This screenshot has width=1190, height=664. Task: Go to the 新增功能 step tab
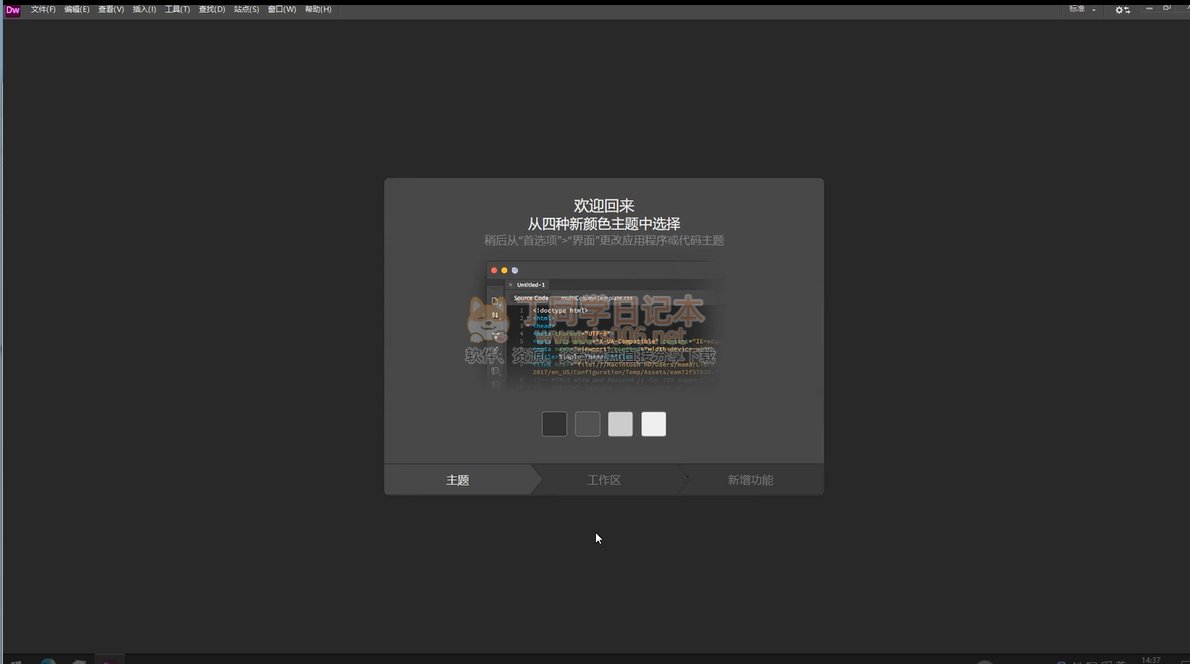point(750,480)
